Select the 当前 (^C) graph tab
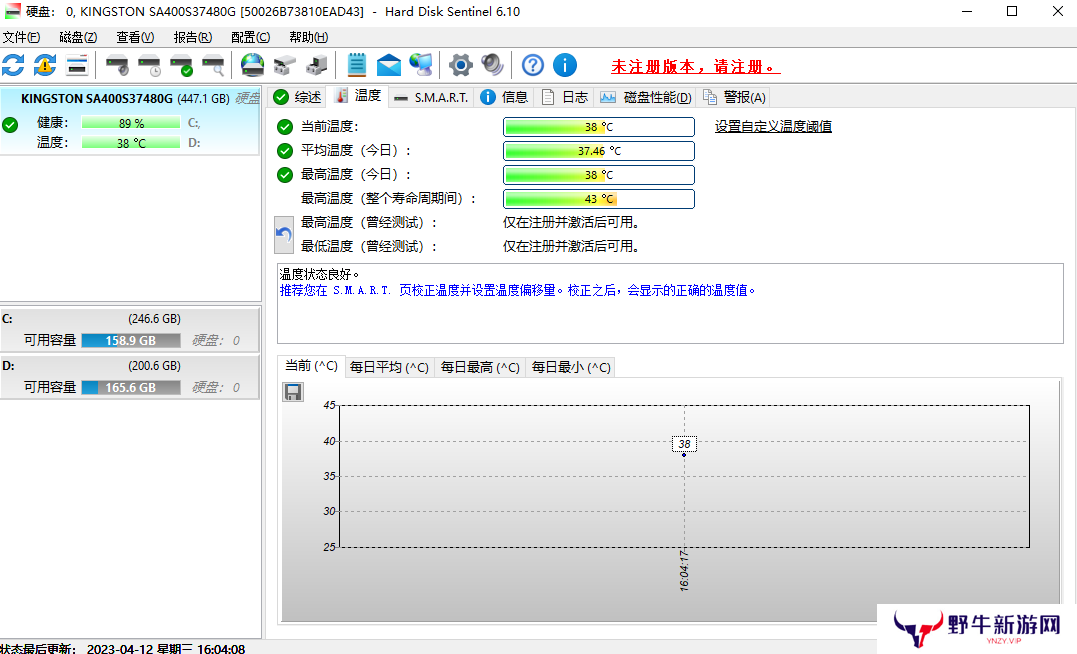Screen dimensions: 1077x654 (311, 366)
